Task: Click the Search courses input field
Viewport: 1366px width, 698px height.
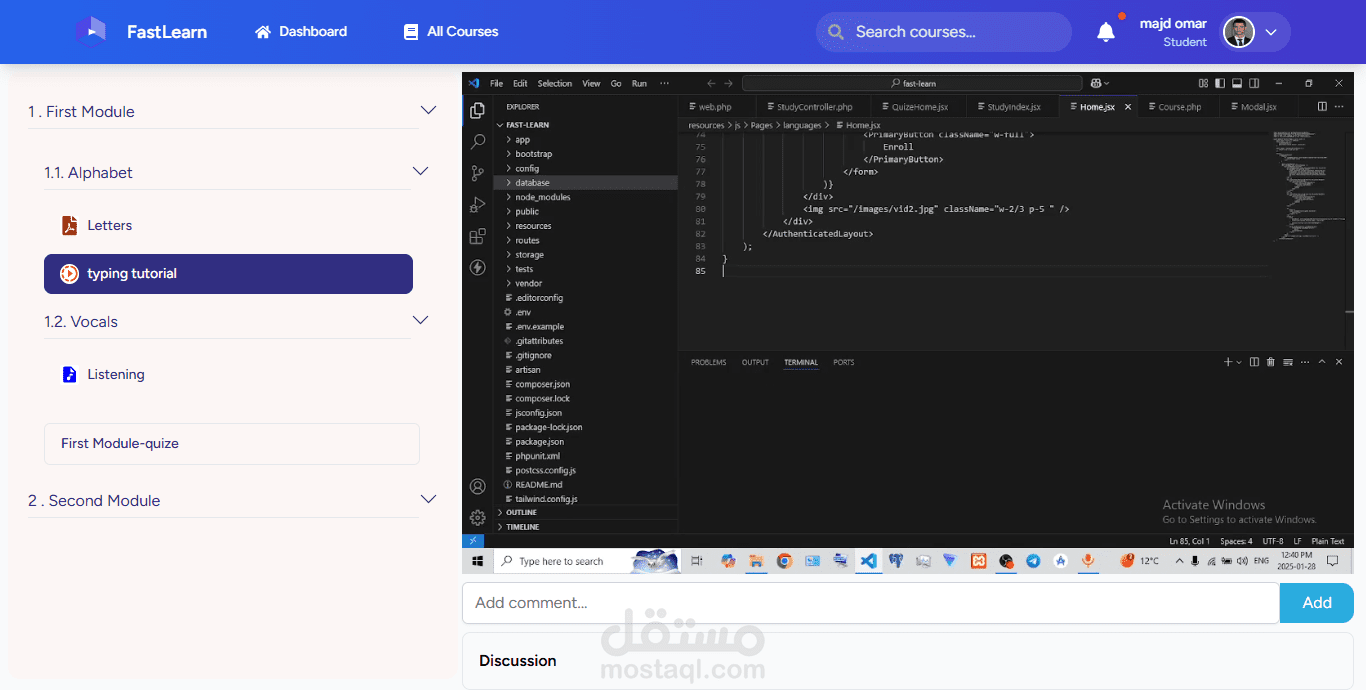Action: click(943, 32)
